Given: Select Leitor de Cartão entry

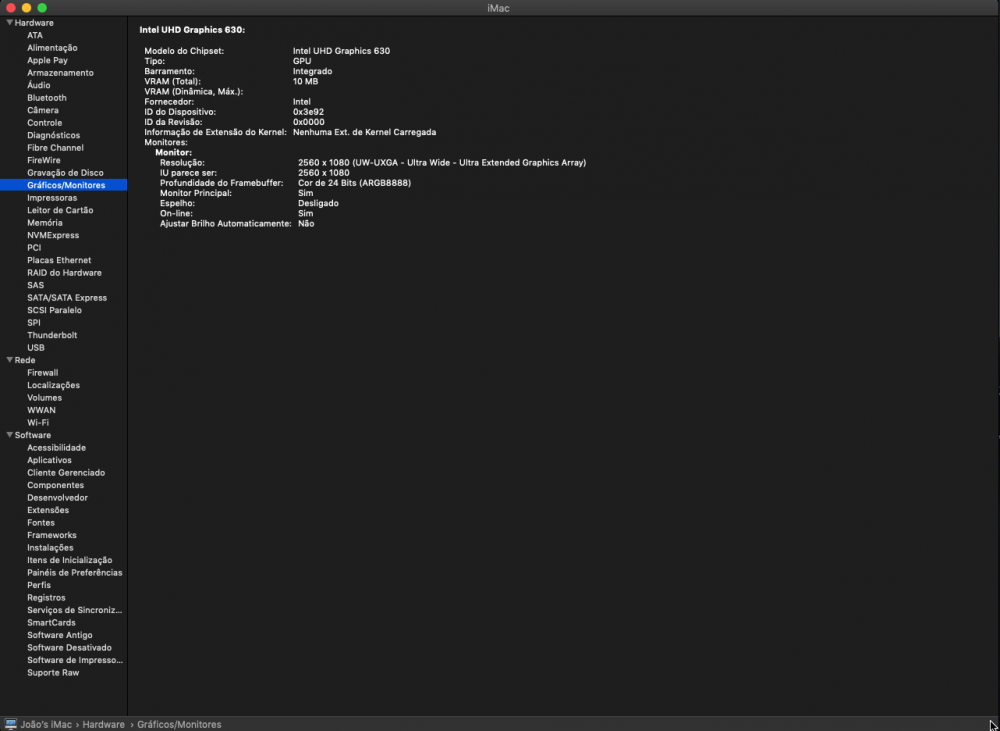Looking at the screenshot, I should click(60, 210).
